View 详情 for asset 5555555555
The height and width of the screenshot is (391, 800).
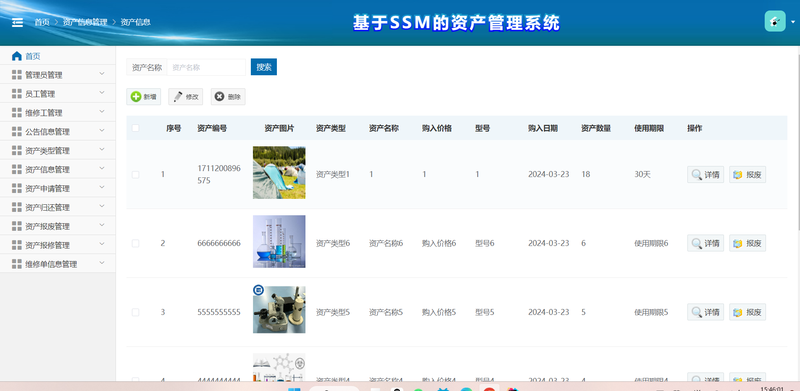pyautogui.click(x=705, y=312)
